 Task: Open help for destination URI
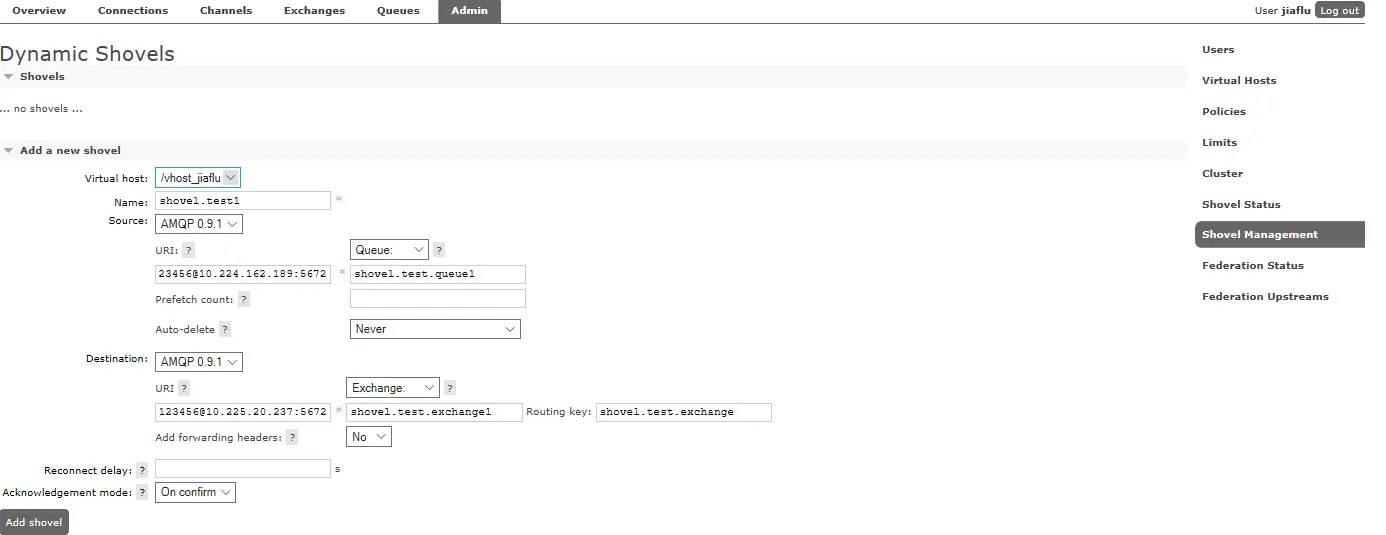pyautogui.click(x=184, y=388)
